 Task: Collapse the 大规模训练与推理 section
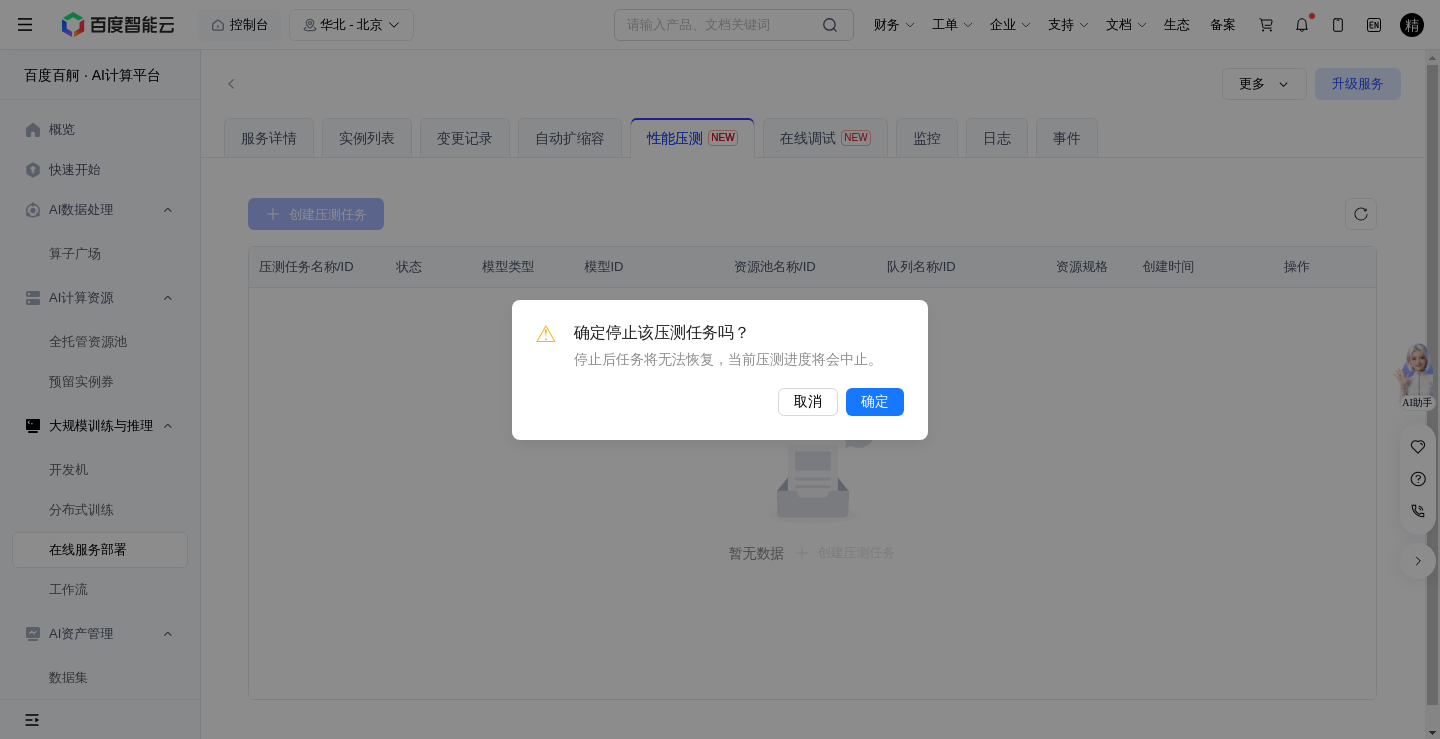tap(168, 426)
